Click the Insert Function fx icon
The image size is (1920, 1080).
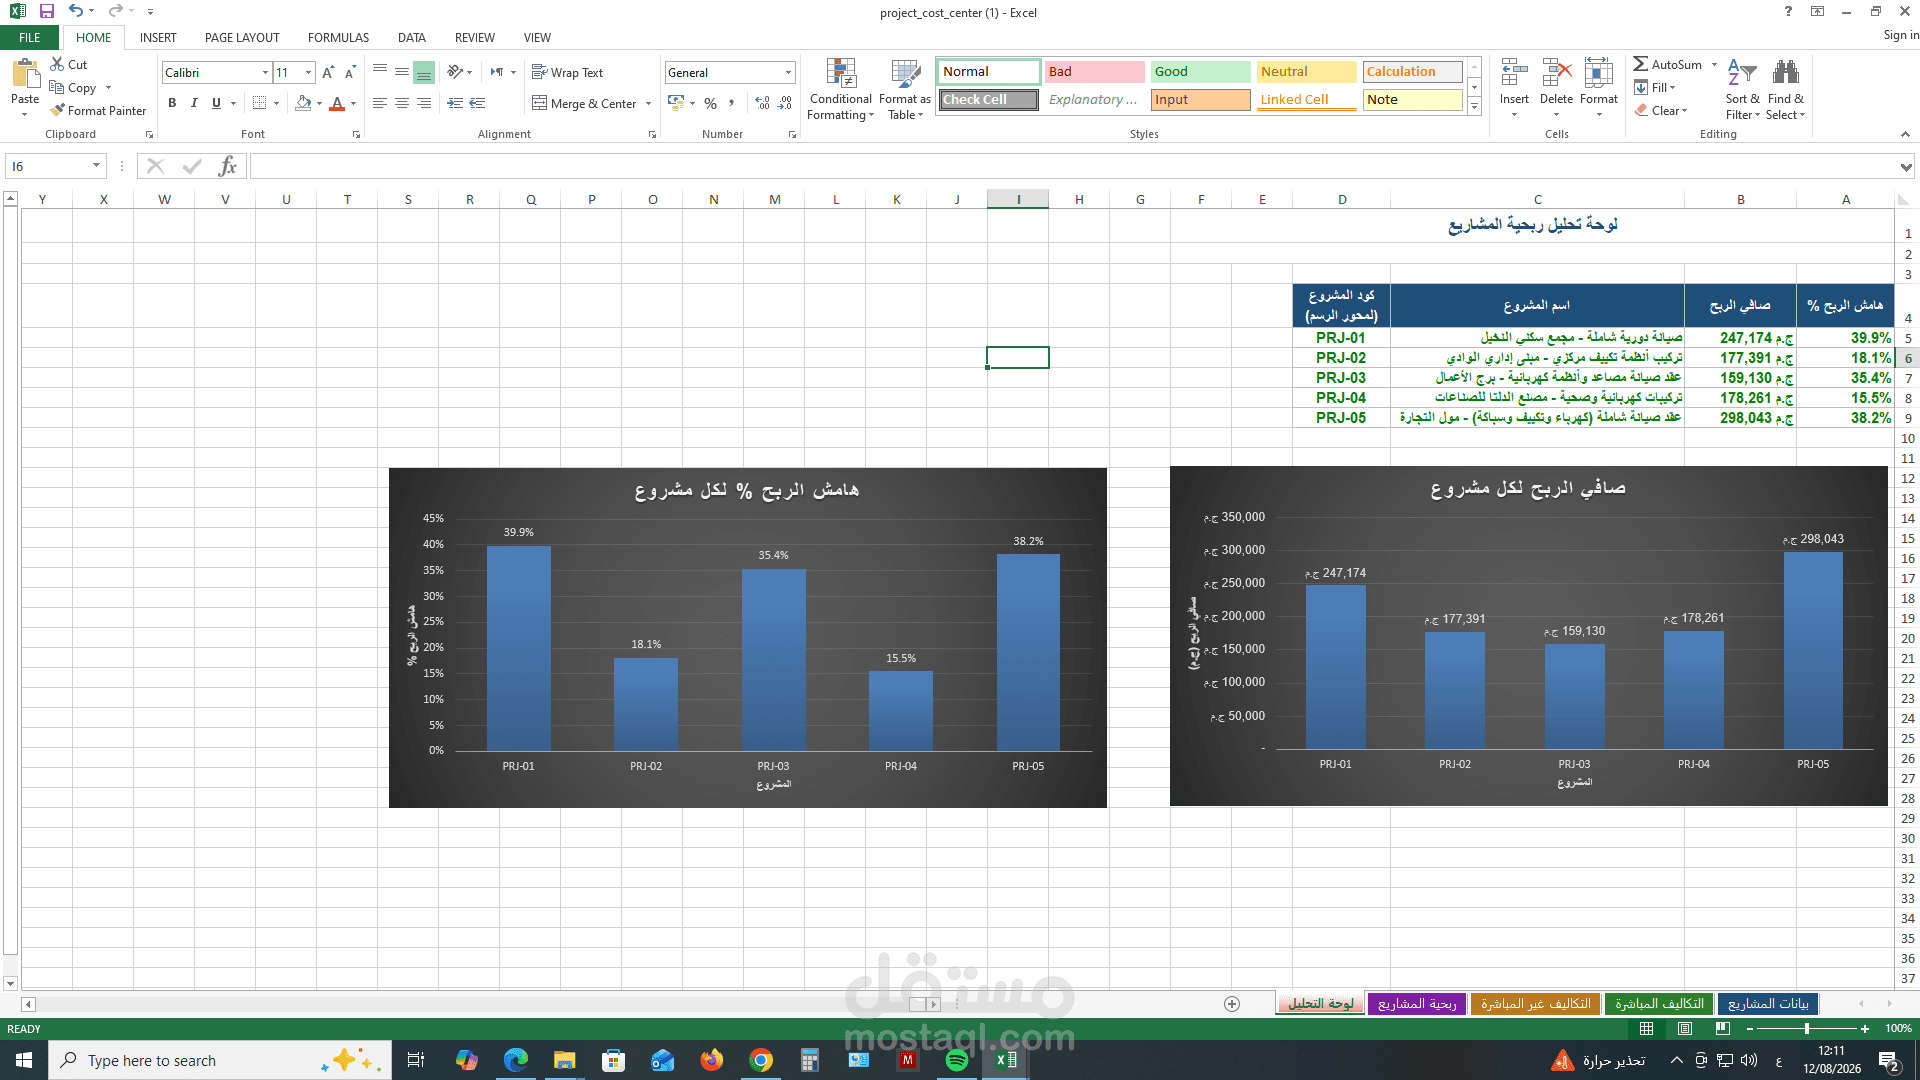tap(227, 166)
